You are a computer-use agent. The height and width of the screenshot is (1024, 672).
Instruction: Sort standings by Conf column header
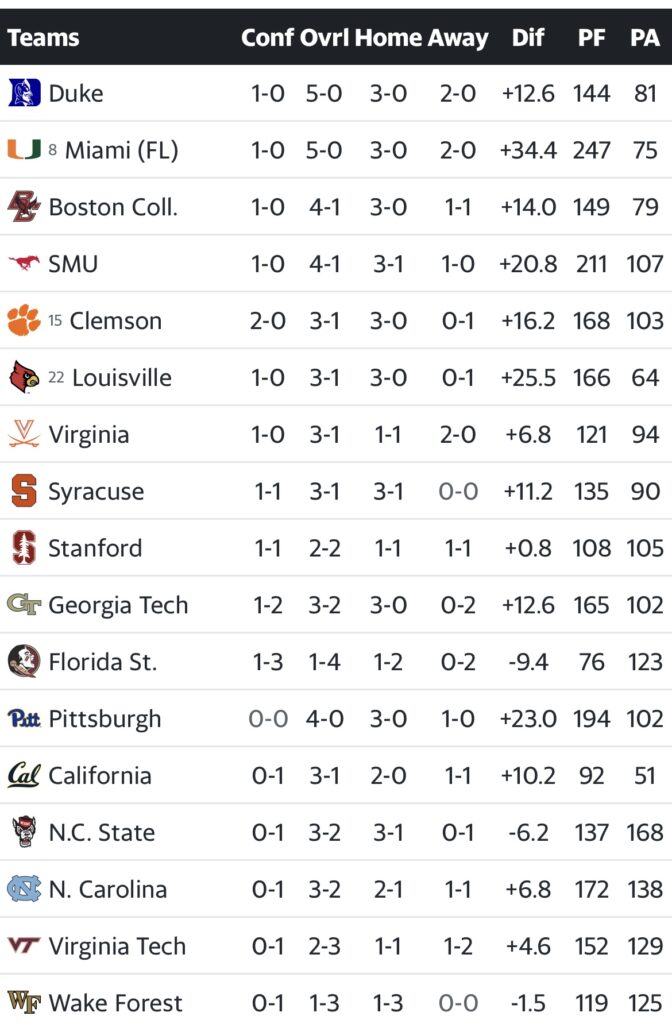click(267, 38)
